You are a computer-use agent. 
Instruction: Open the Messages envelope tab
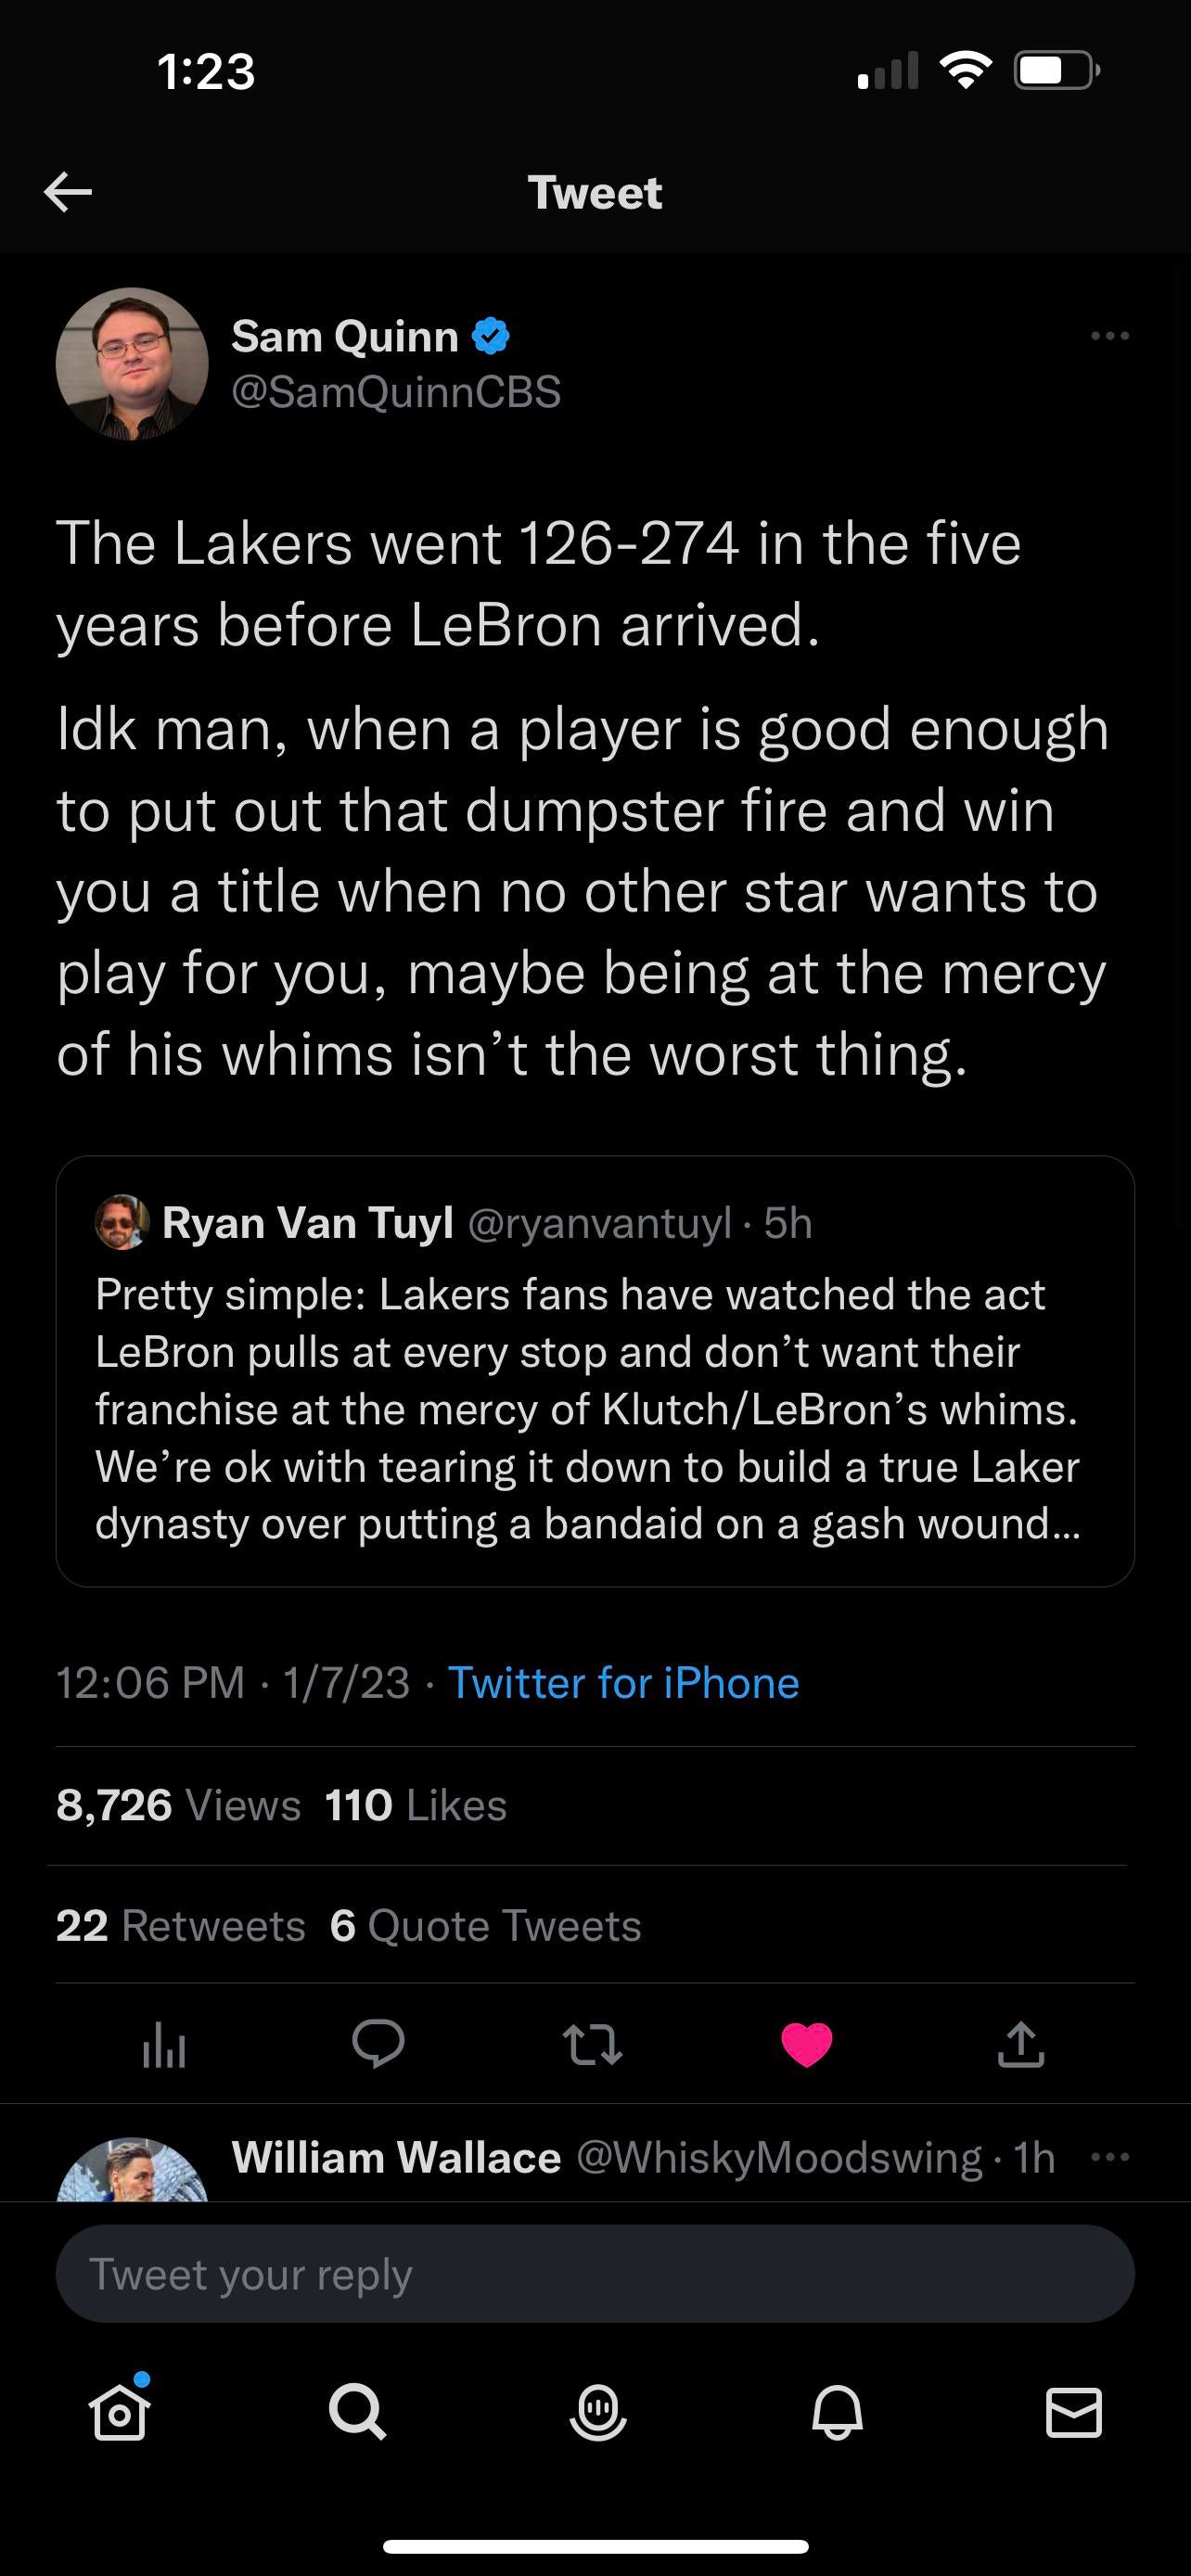[1074, 2413]
